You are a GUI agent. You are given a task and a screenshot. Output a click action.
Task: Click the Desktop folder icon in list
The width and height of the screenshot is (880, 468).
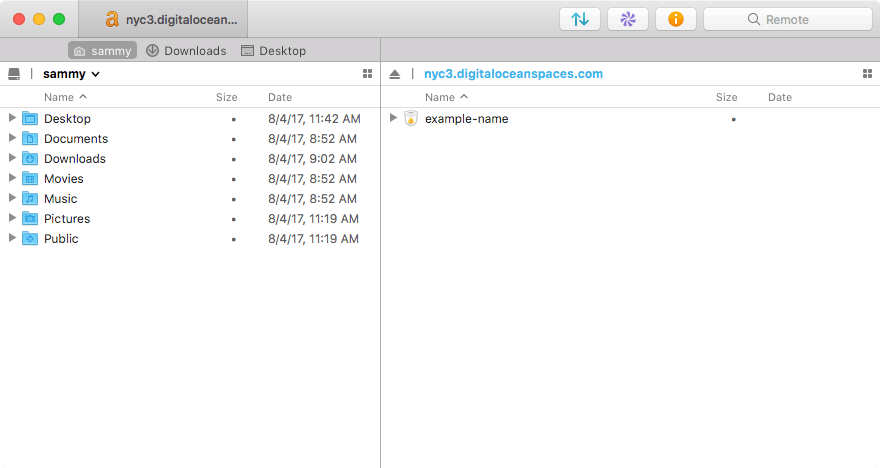[x=30, y=118]
